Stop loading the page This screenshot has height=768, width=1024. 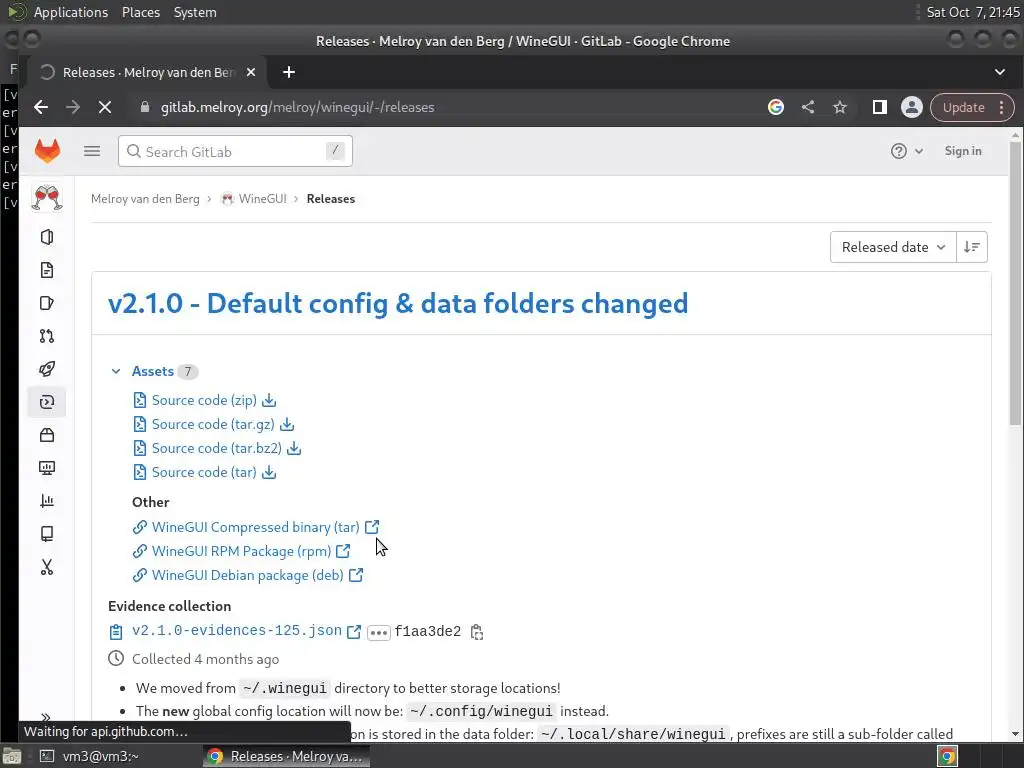point(104,107)
